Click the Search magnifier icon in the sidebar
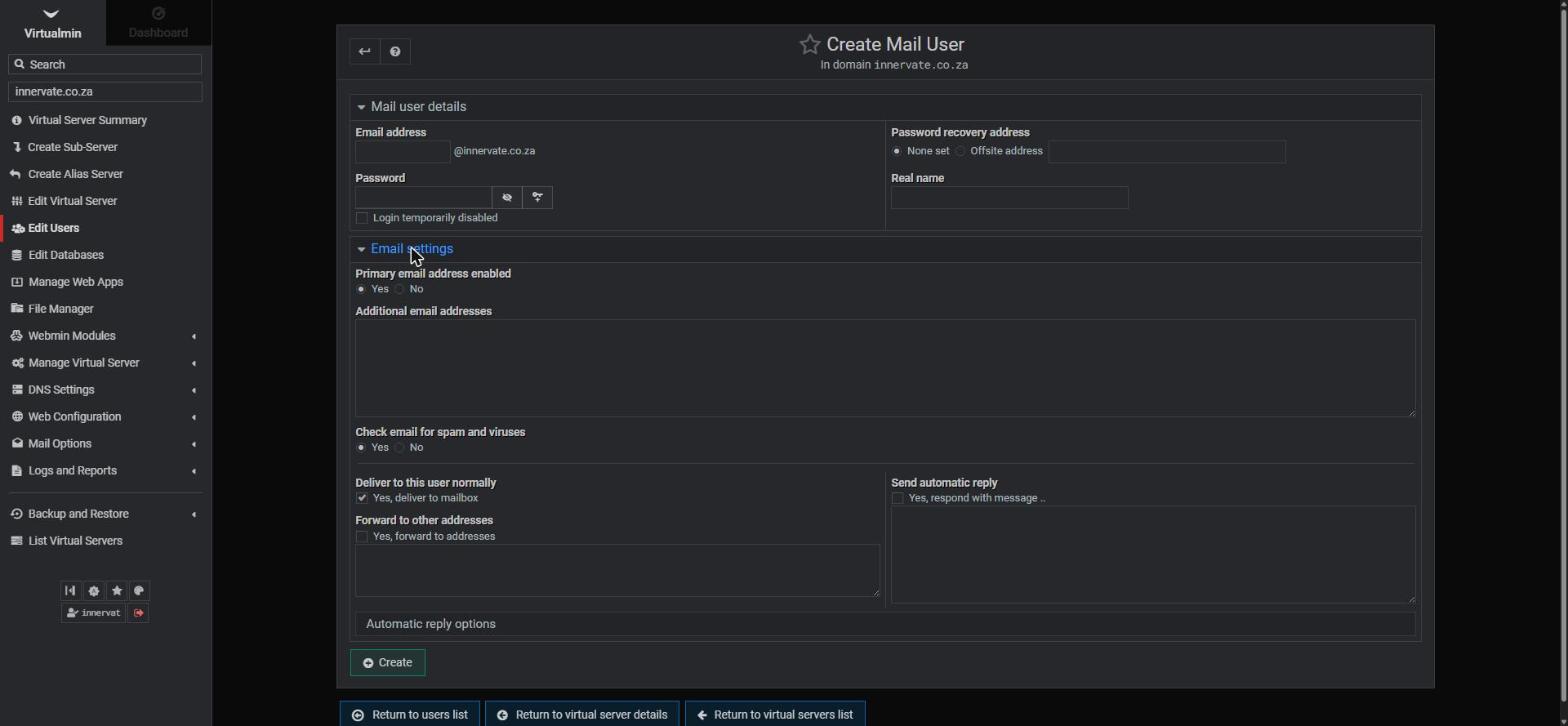 pos(19,64)
